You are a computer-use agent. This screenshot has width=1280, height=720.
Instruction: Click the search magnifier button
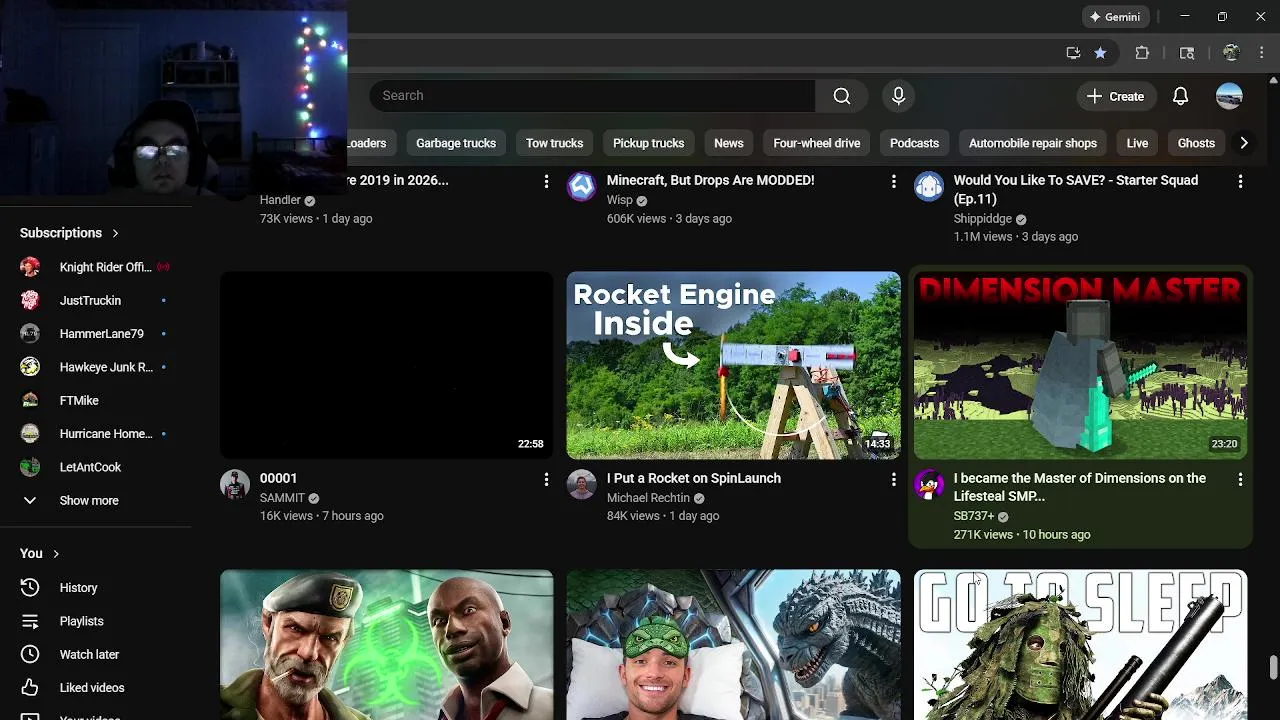click(842, 96)
